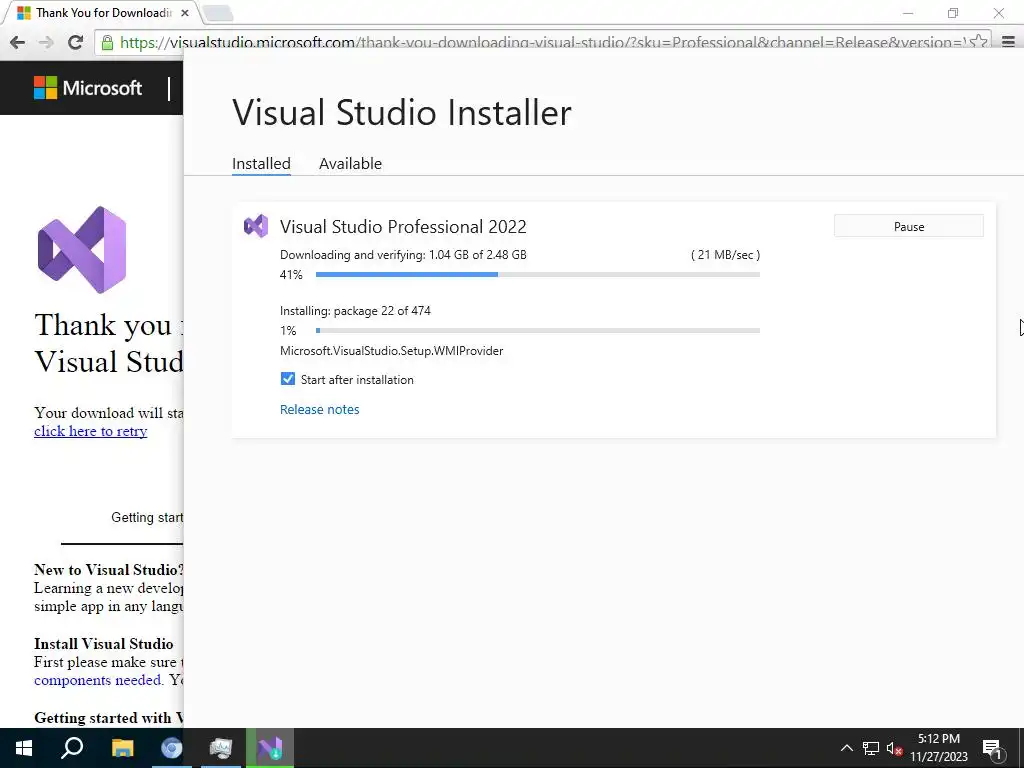This screenshot has width=1024, height=768.
Task: Click the large Visual Studio logo on webpage
Action: pyautogui.click(x=82, y=249)
